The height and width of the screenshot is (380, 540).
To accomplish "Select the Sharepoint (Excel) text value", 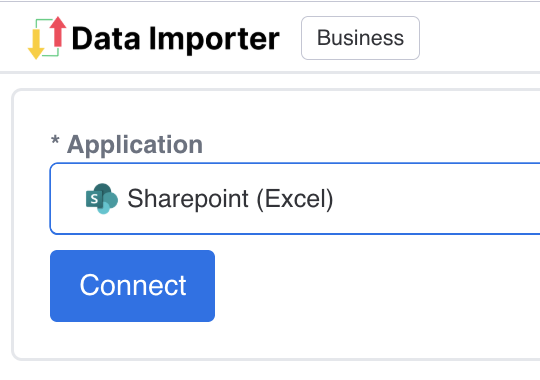I will point(230,199).
